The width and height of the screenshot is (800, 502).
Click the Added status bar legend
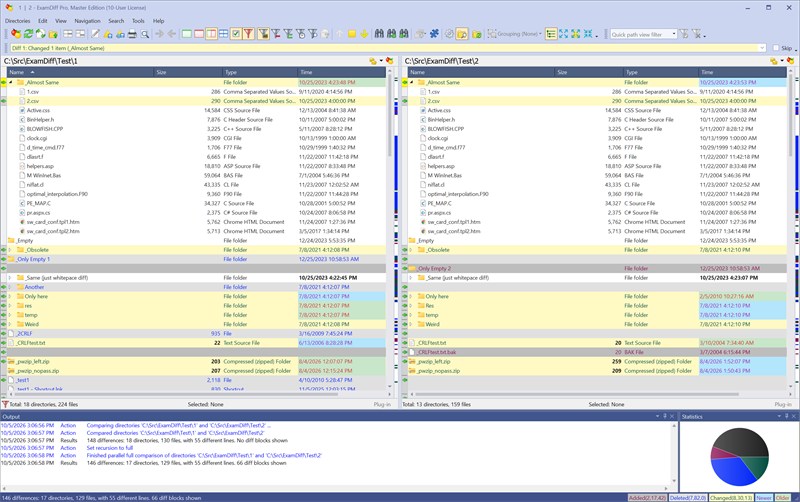point(647,498)
